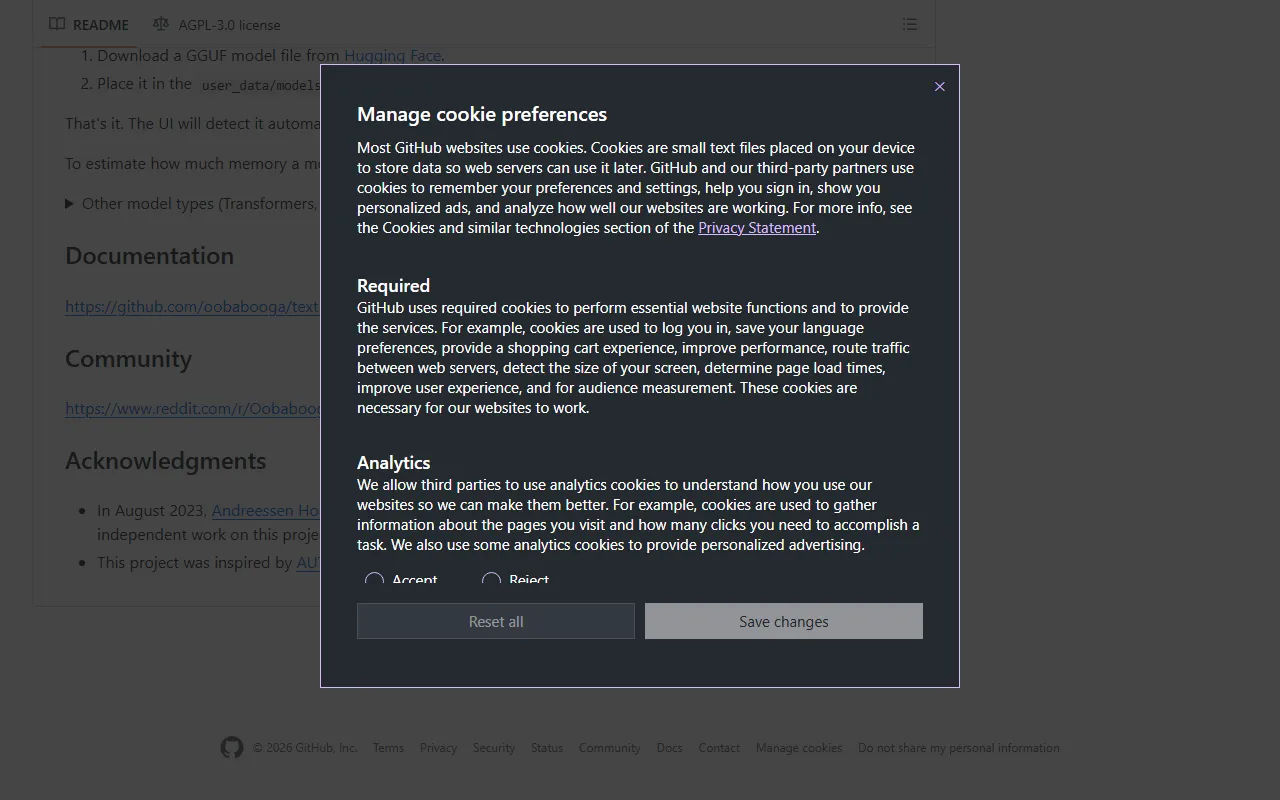Viewport: 1280px width, 800px height.
Task: Select Reject radio for Analytics cookies
Action: click(x=491, y=580)
